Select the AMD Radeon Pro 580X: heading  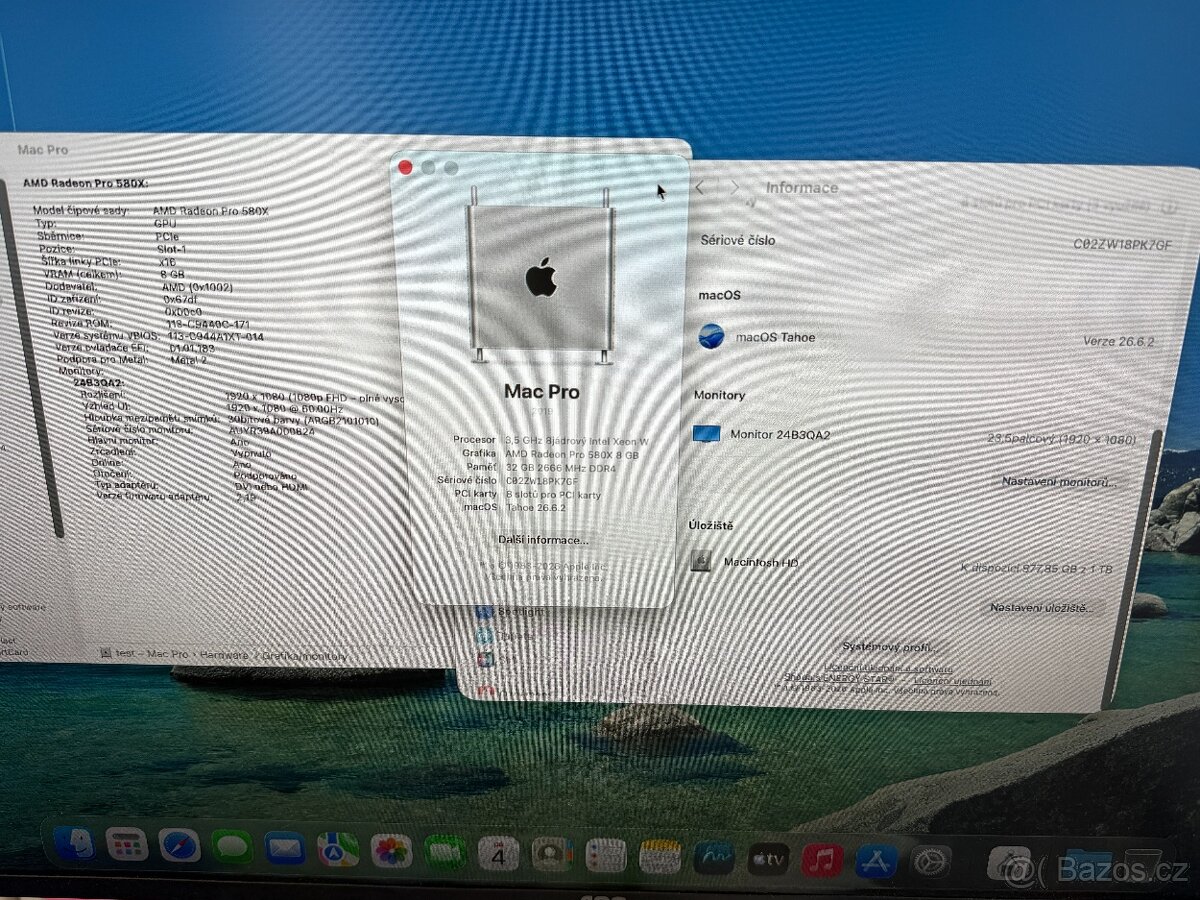click(x=85, y=183)
